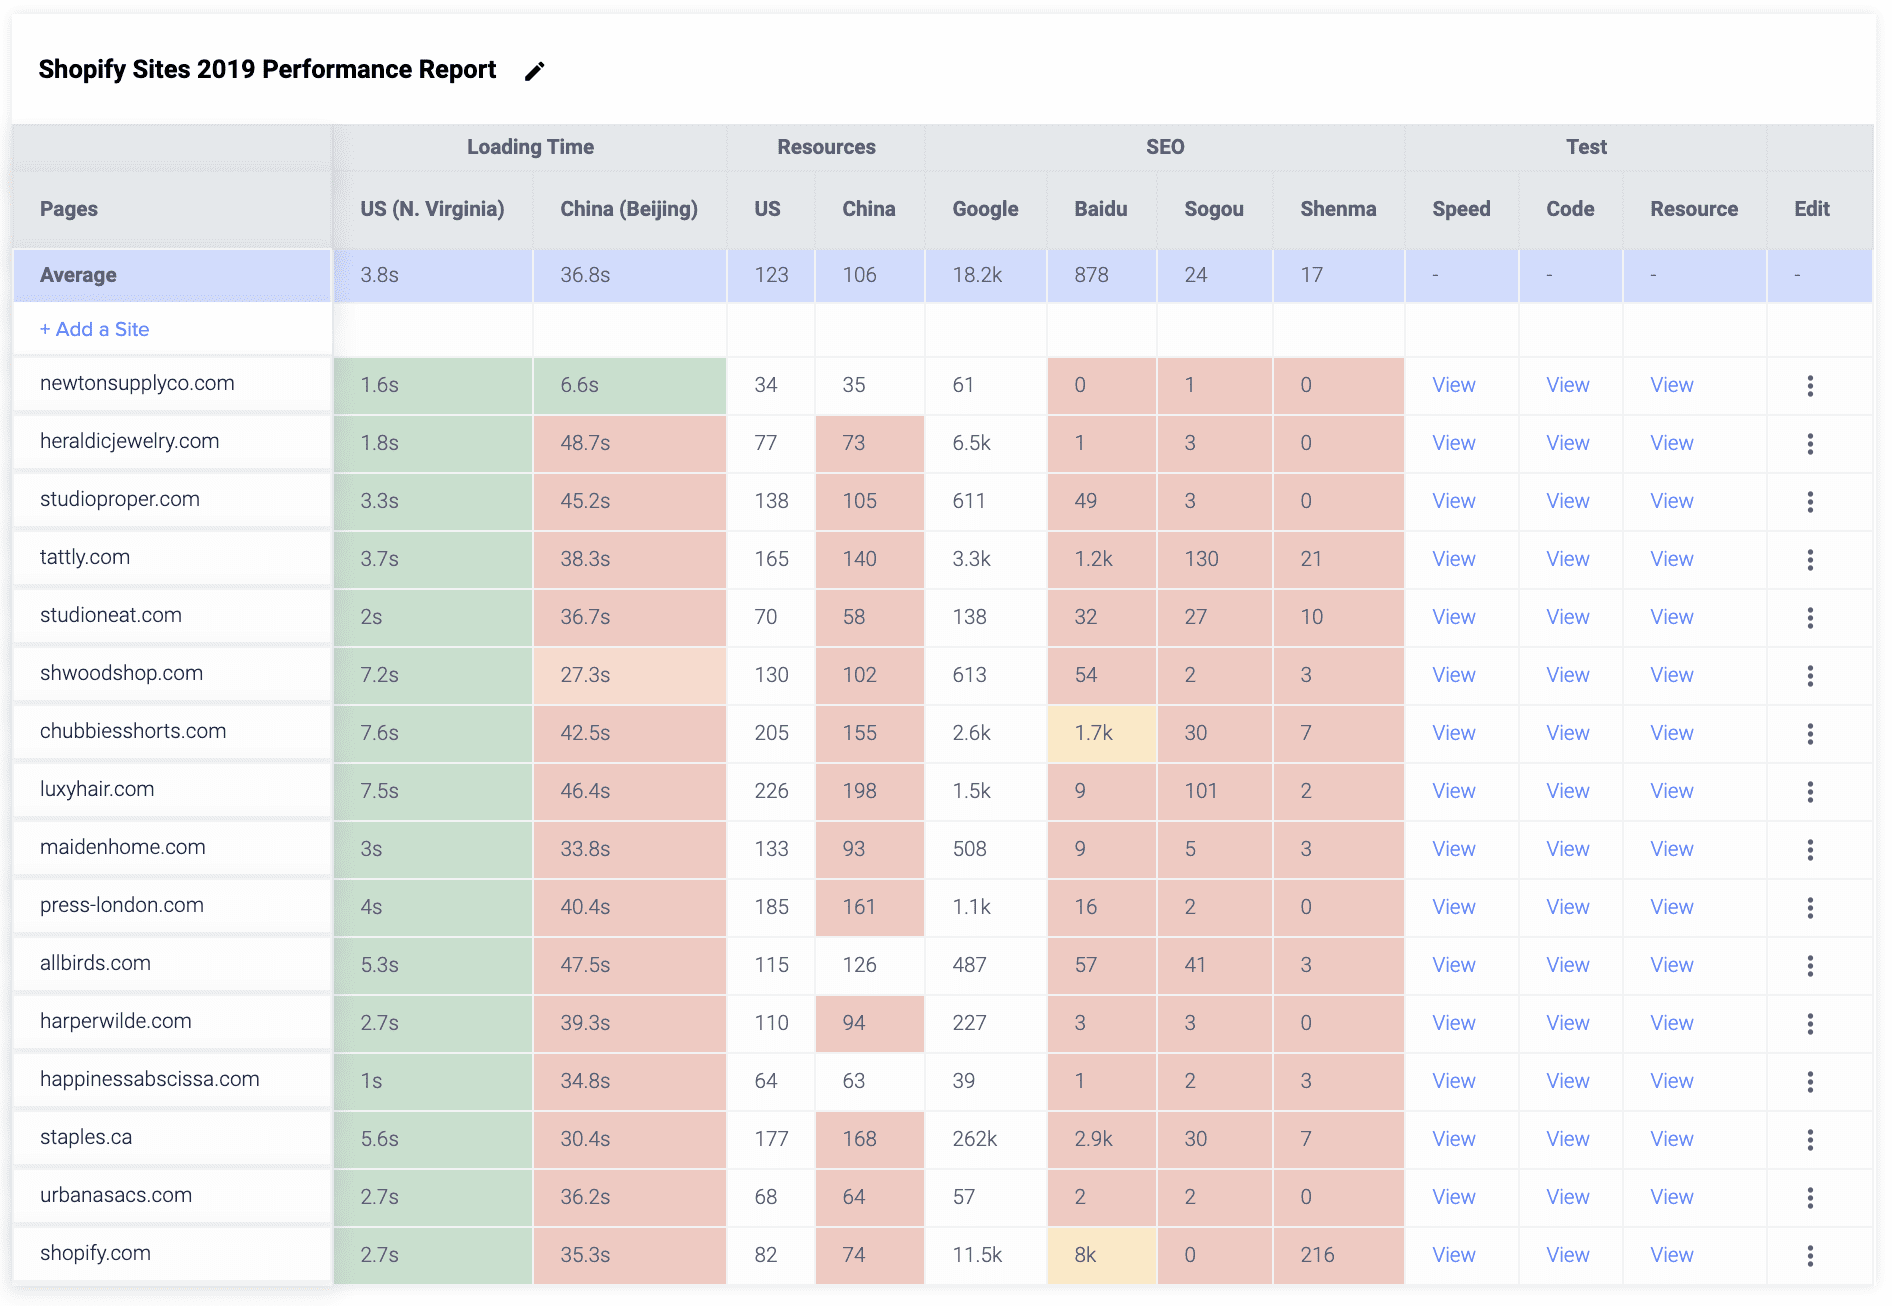
Task: Open edit menu for heraldicjewelry.com row
Action: click(1810, 444)
